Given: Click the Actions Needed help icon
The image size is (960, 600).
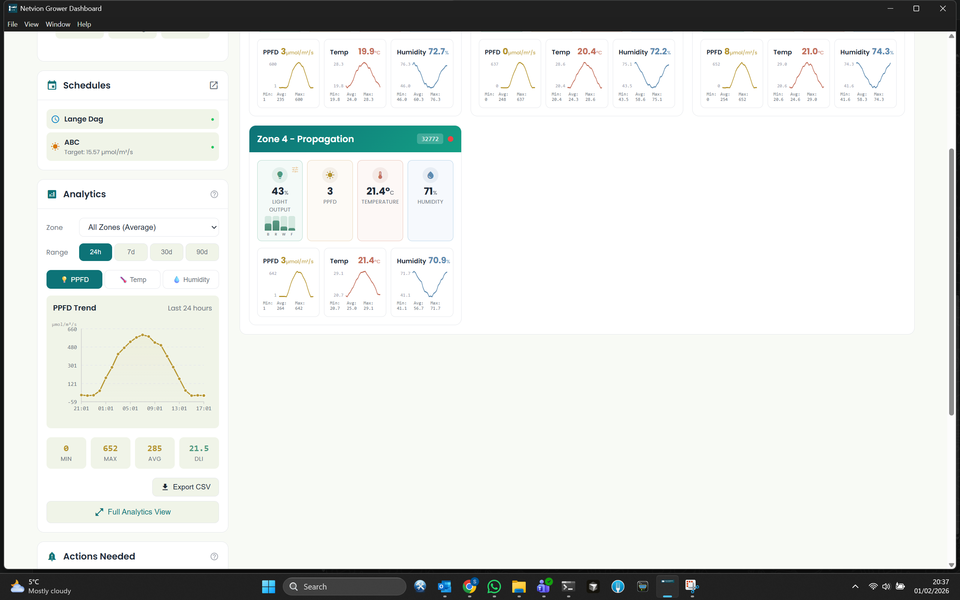Looking at the screenshot, I should (214, 557).
